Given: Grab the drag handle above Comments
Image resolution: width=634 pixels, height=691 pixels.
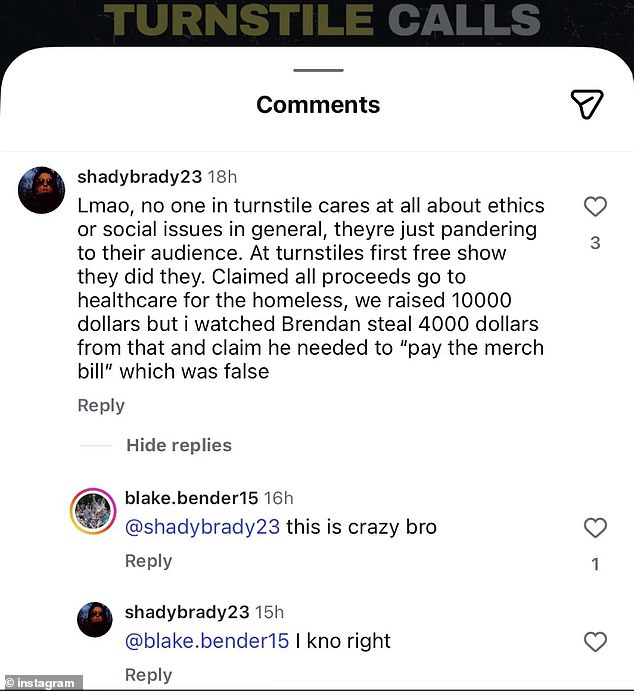Looking at the screenshot, I should pyautogui.click(x=317, y=70).
